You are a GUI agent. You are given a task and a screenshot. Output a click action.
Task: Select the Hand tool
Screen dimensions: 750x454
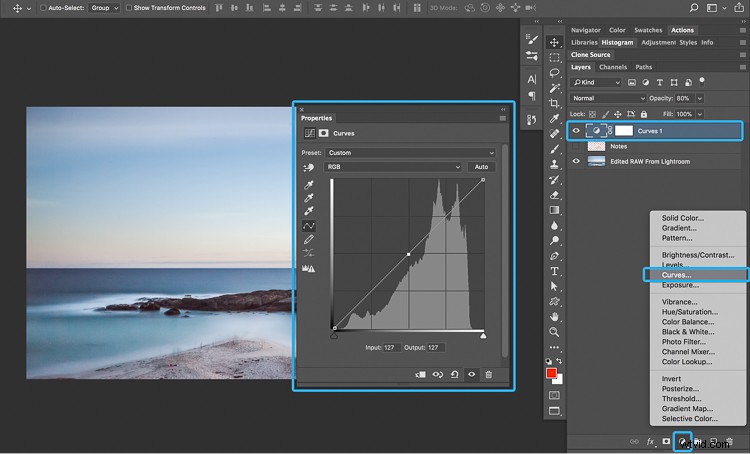554,317
